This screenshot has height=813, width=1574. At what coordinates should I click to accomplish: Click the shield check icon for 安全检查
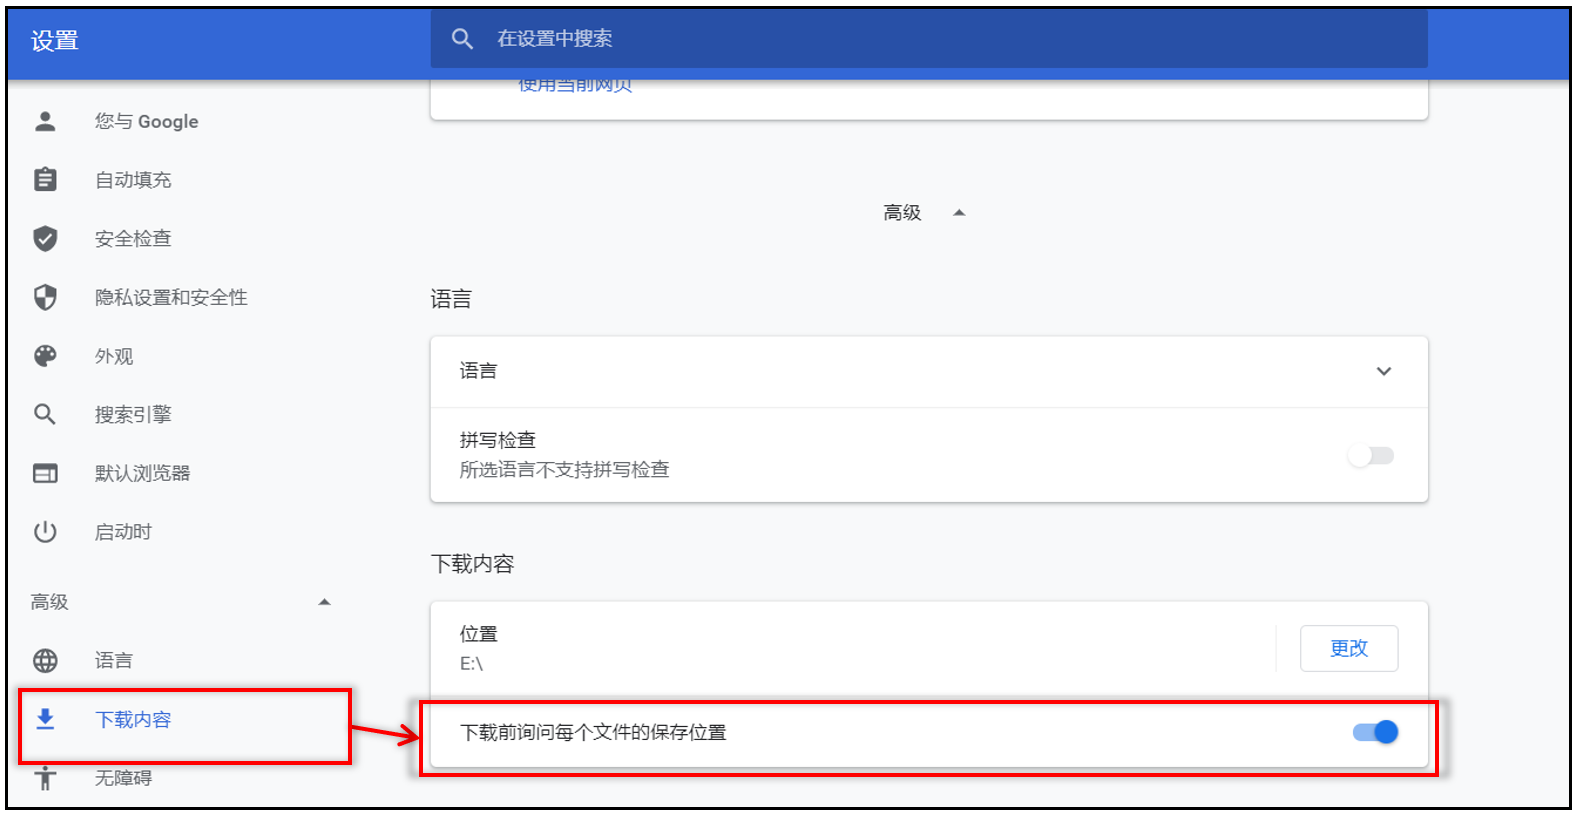45,238
